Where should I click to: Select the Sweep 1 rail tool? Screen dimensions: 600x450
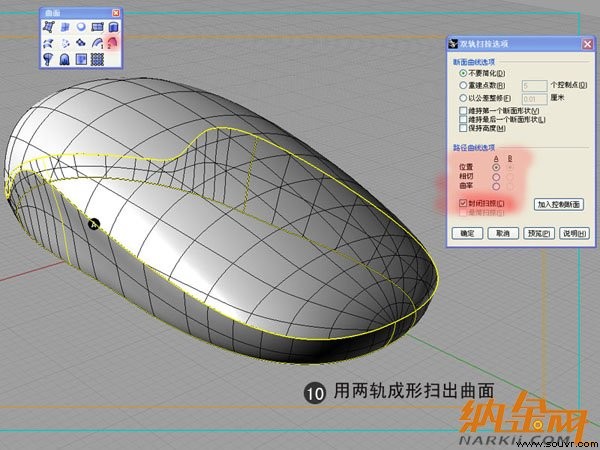[x=97, y=43]
